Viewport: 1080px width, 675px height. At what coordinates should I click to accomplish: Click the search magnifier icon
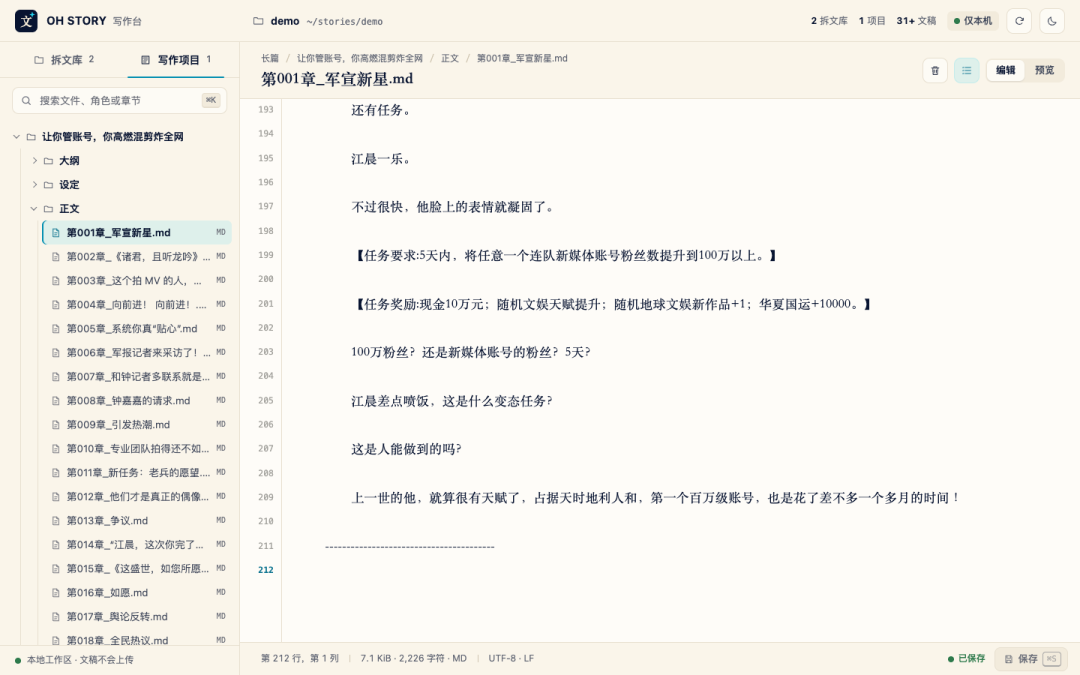click(x=26, y=101)
